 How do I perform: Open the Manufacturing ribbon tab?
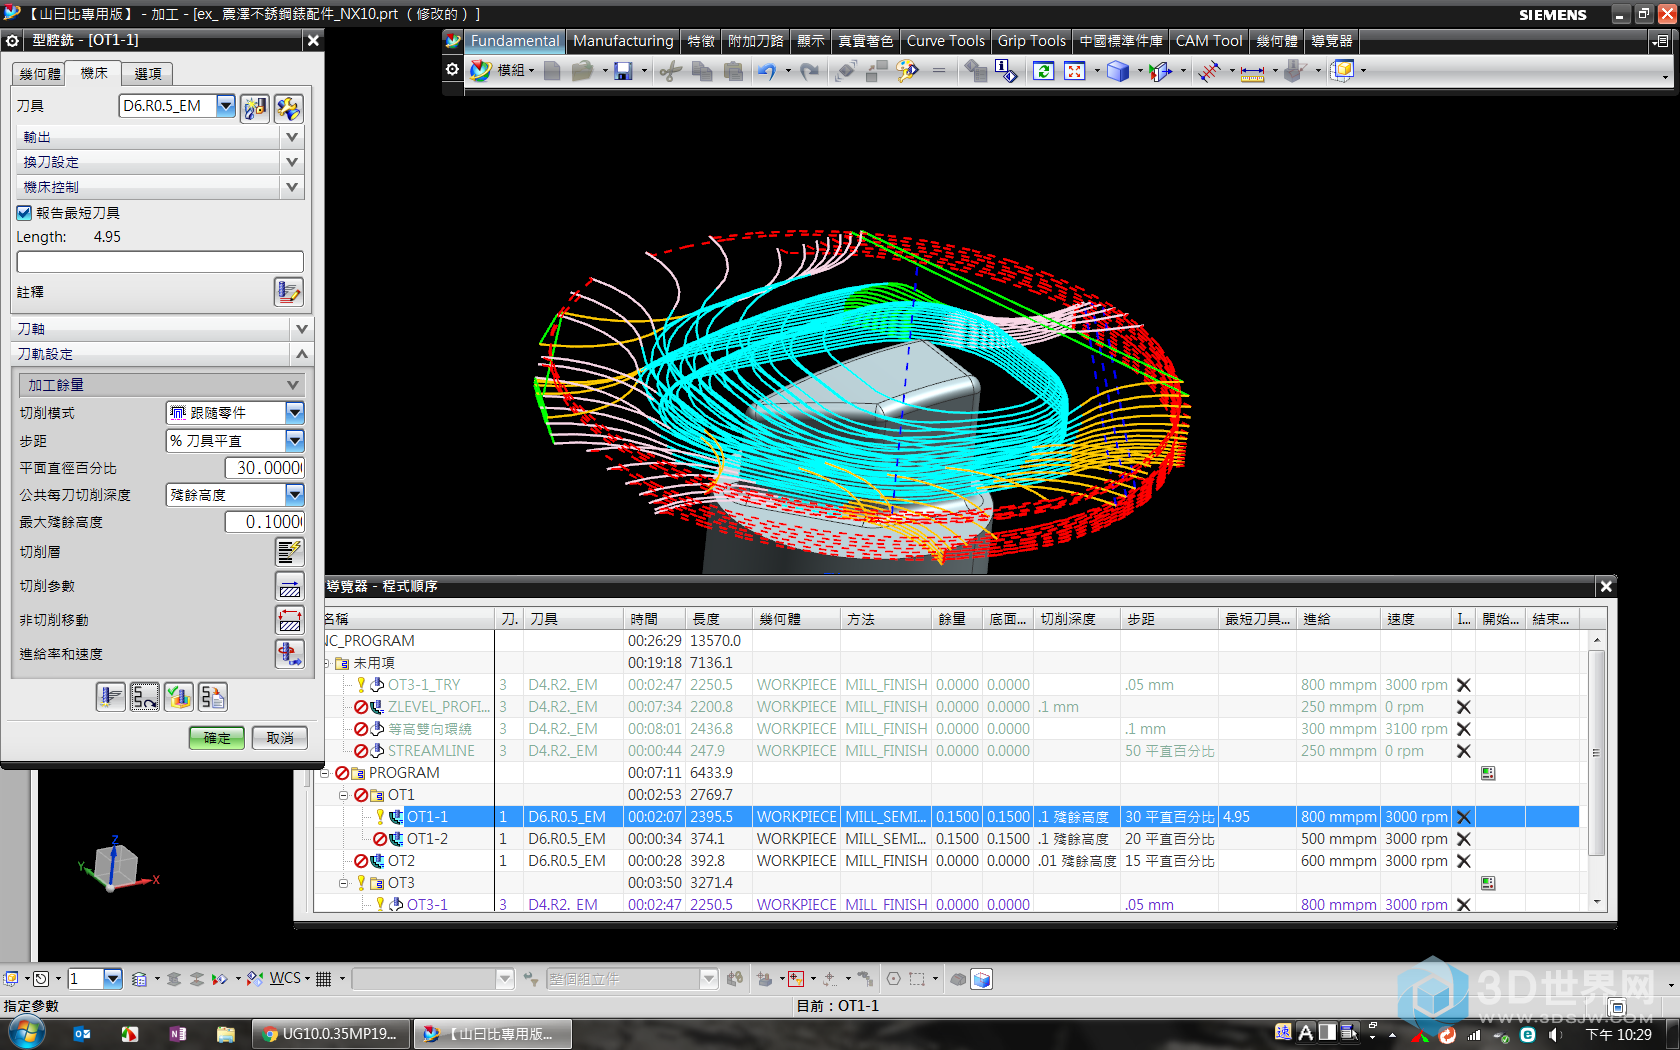(623, 41)
